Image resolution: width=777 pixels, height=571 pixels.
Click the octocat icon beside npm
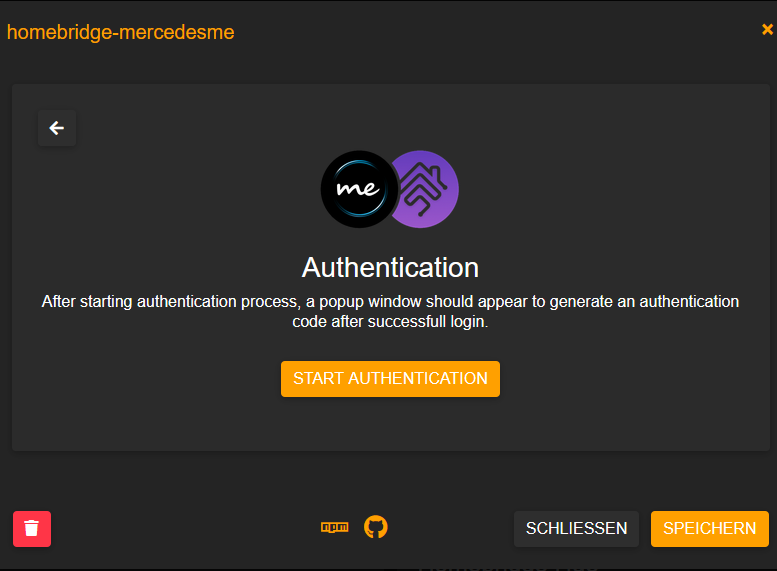click(x=375, y=527)
